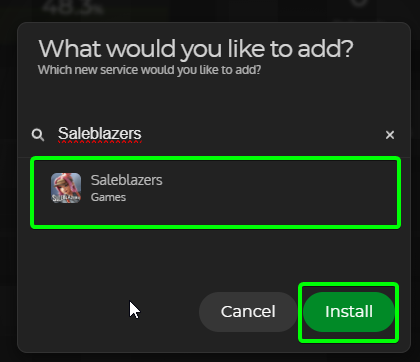Clear the search with the X icon

(390, 135)
